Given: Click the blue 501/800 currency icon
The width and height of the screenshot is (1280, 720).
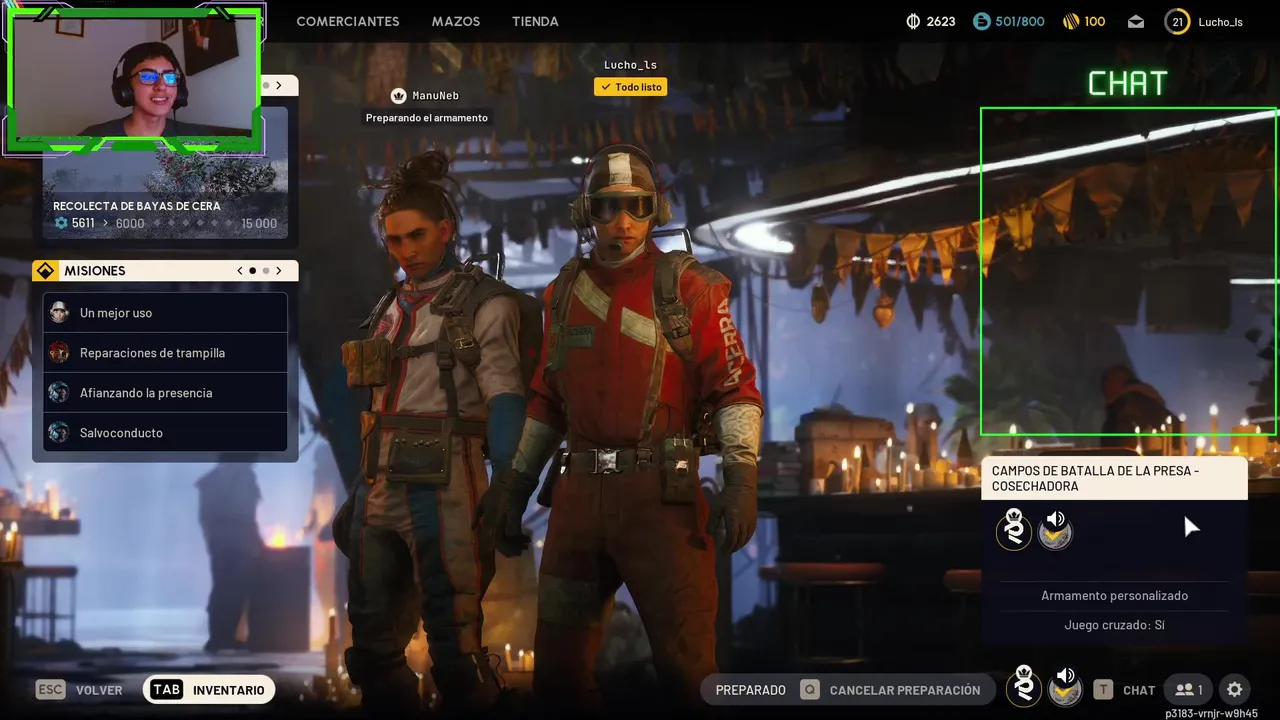Looking at the screenshot, I should [982, 21].
